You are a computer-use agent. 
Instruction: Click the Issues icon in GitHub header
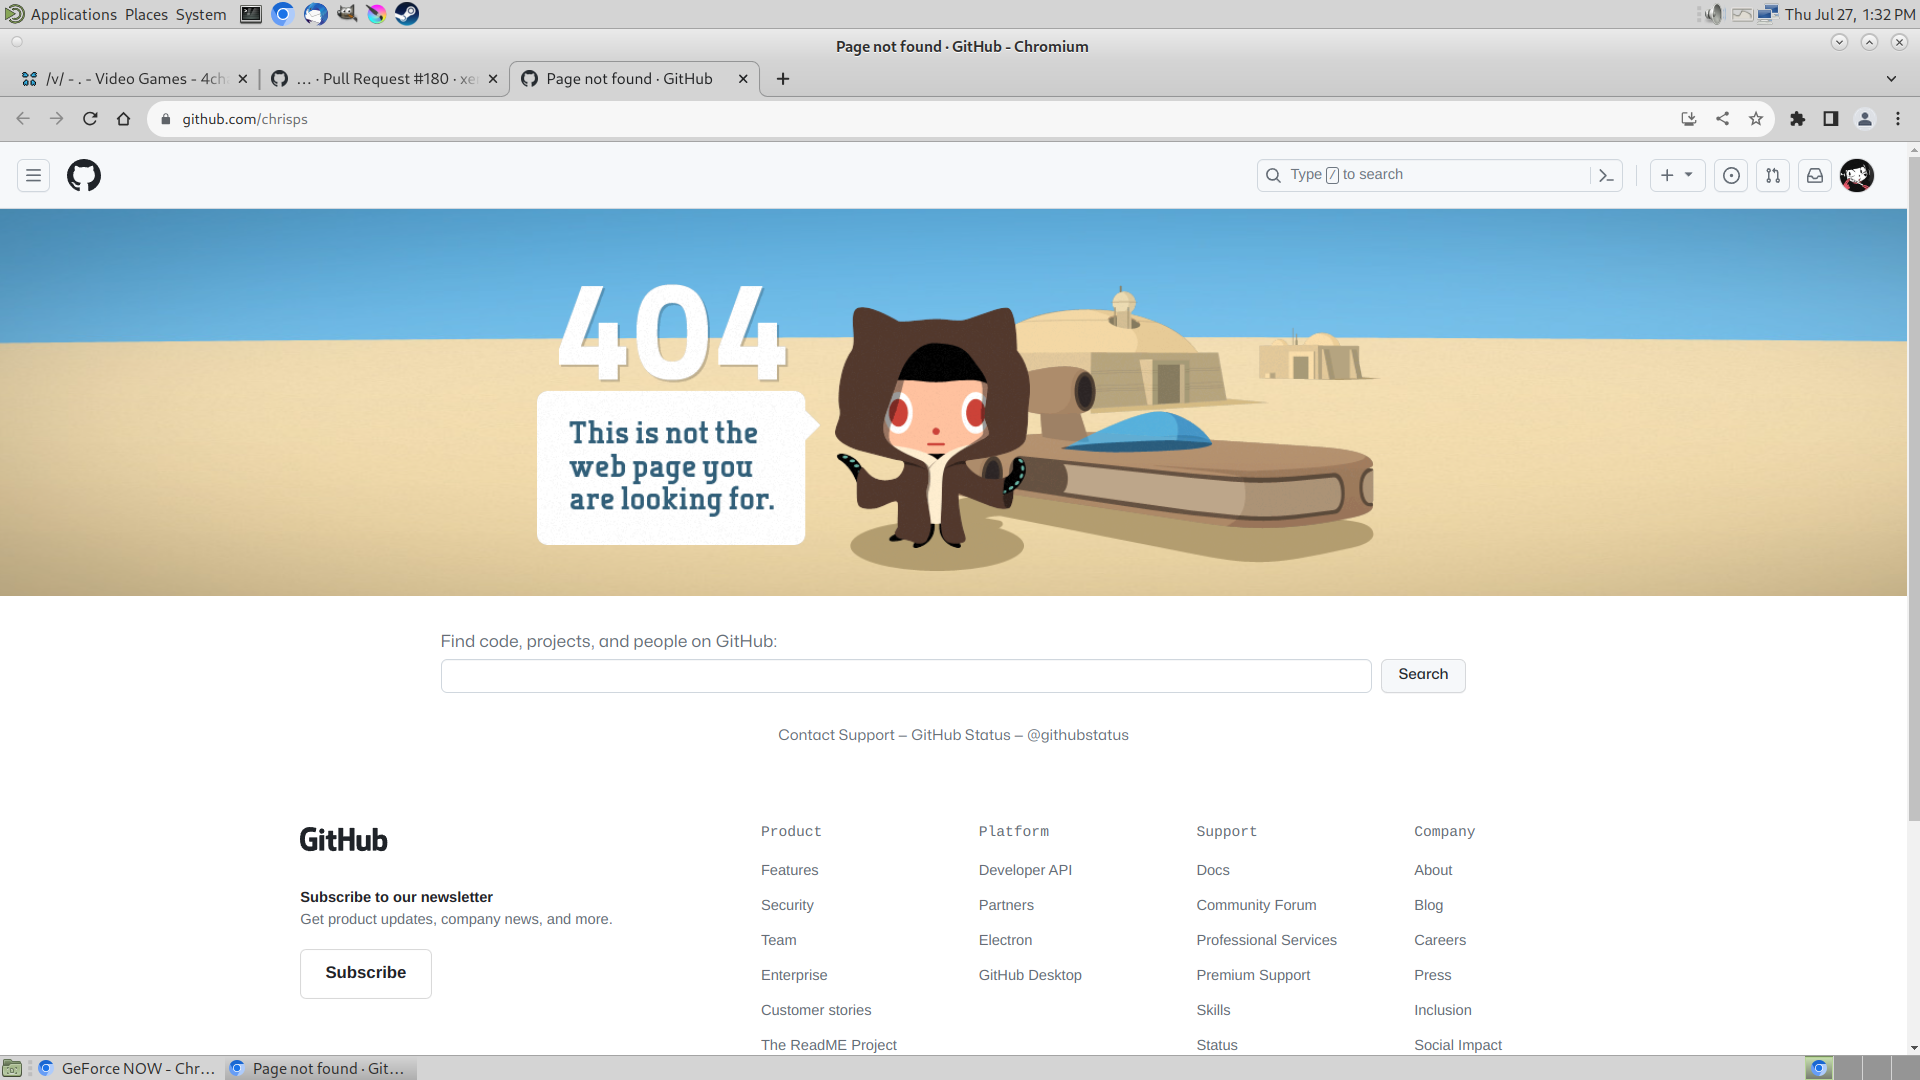click(1731, 176)
